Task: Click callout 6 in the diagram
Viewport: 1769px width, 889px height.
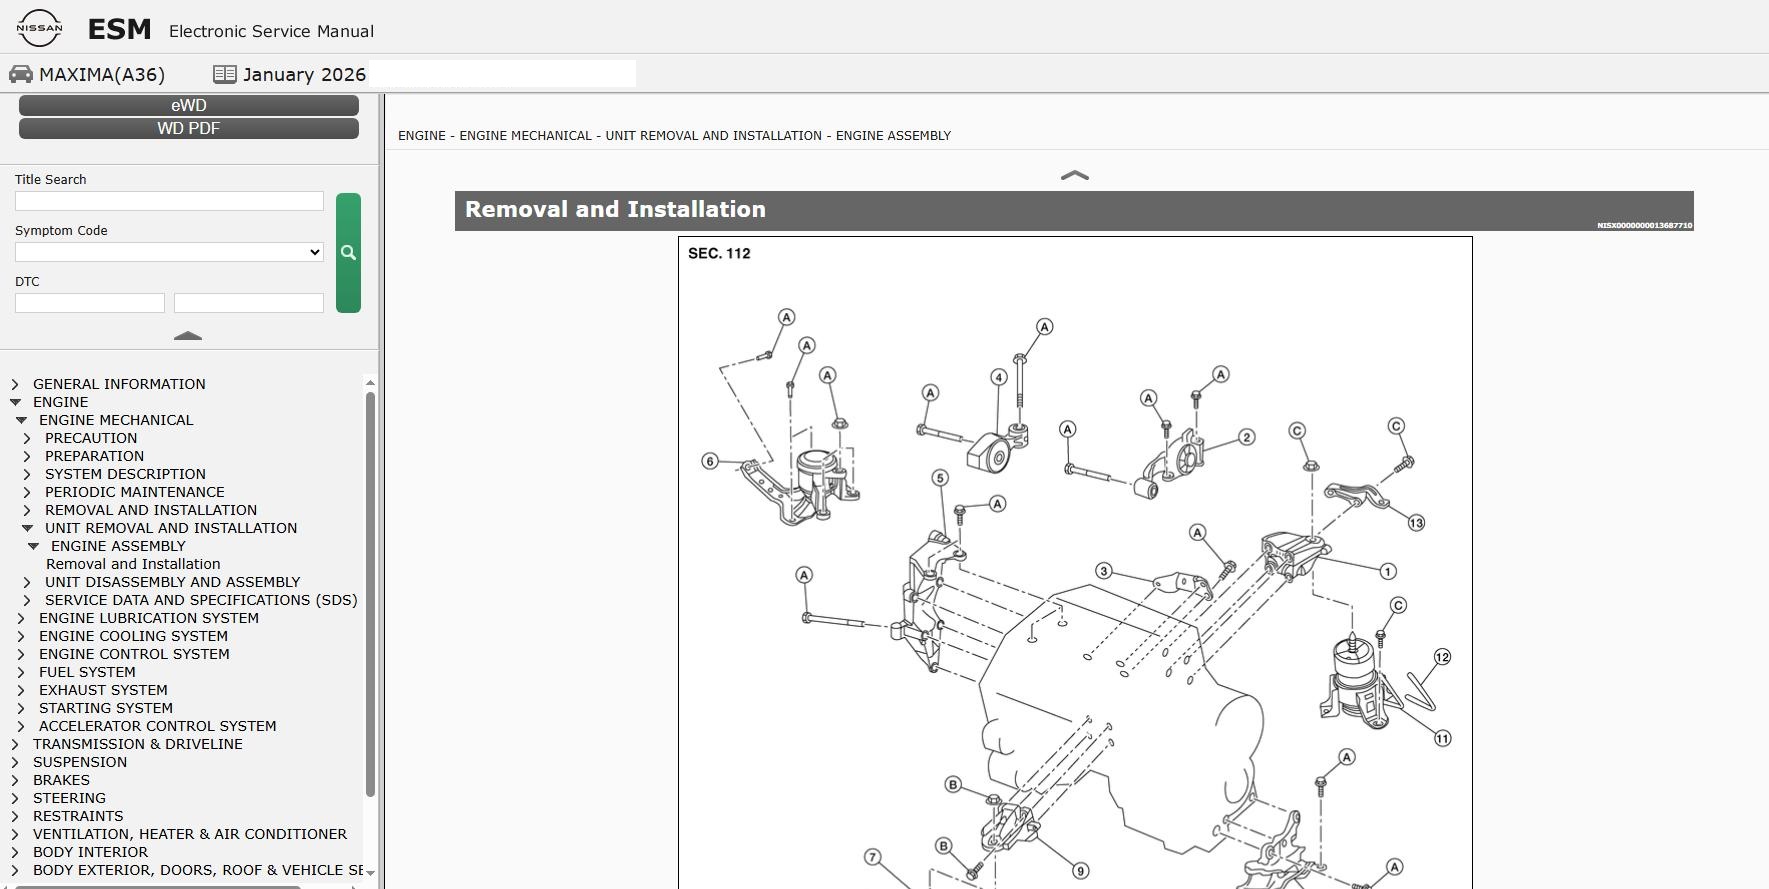Action: [x=710, y=461]
